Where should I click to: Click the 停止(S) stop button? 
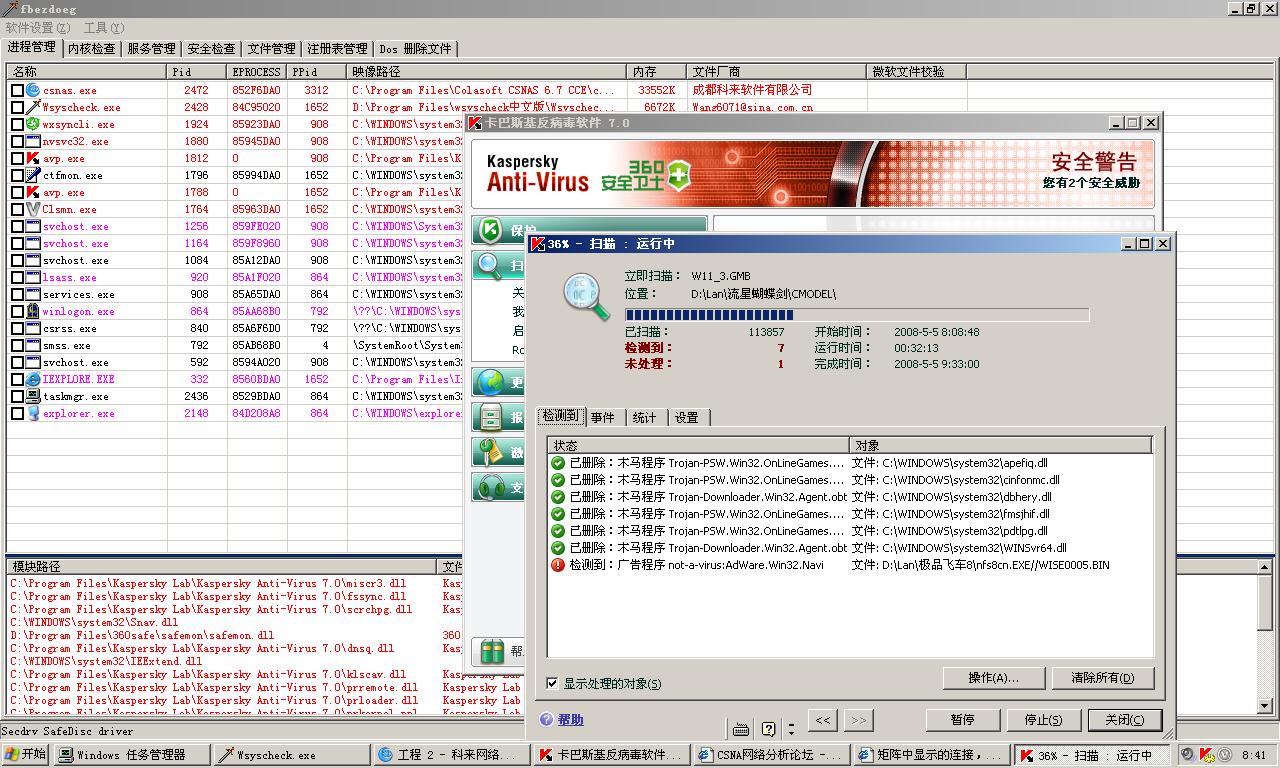1043,720
